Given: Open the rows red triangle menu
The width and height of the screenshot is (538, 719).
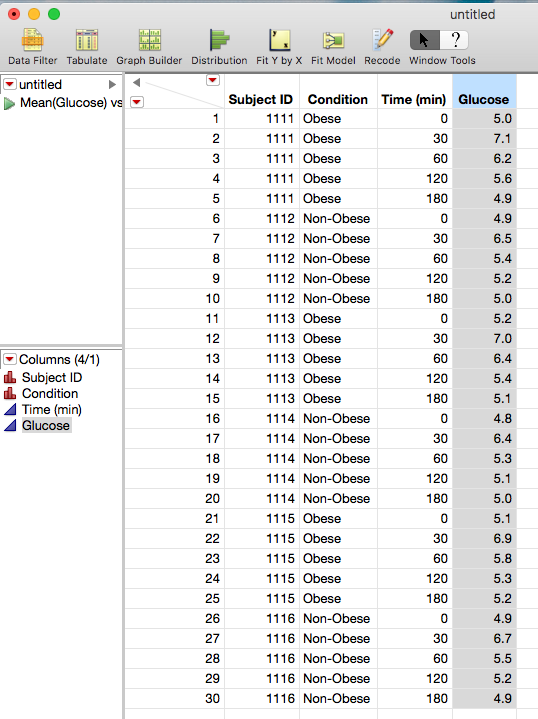Looking at the screenshot, I should [x=137, y=102].
